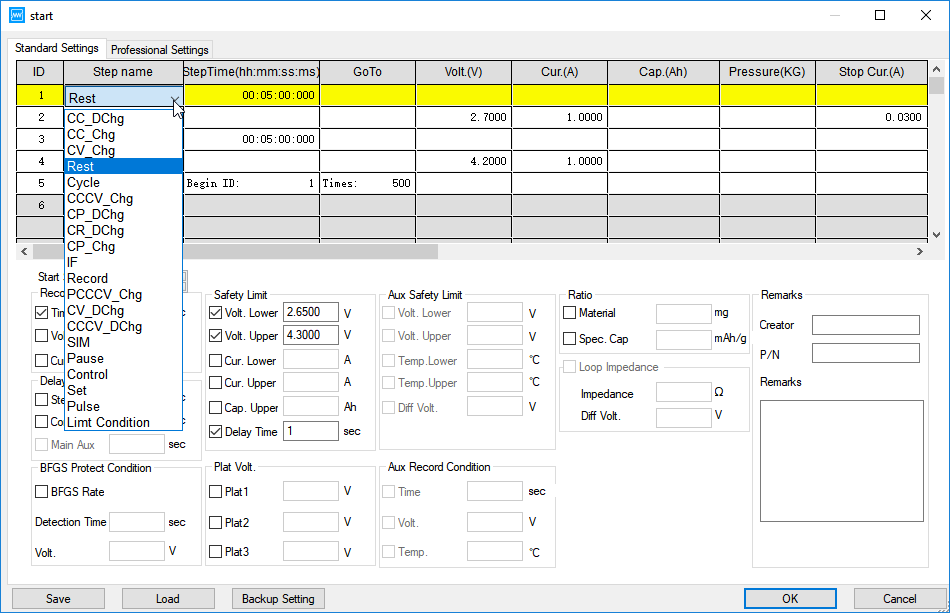The image size is (950, 613).
Task: Click voltage cell 2.7000 in row 2
Action: (x=463, y=118)
